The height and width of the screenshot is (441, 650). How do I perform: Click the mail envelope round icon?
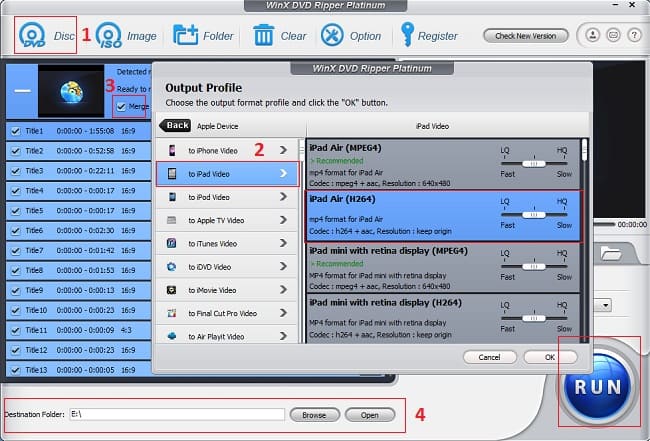(613, 36)
